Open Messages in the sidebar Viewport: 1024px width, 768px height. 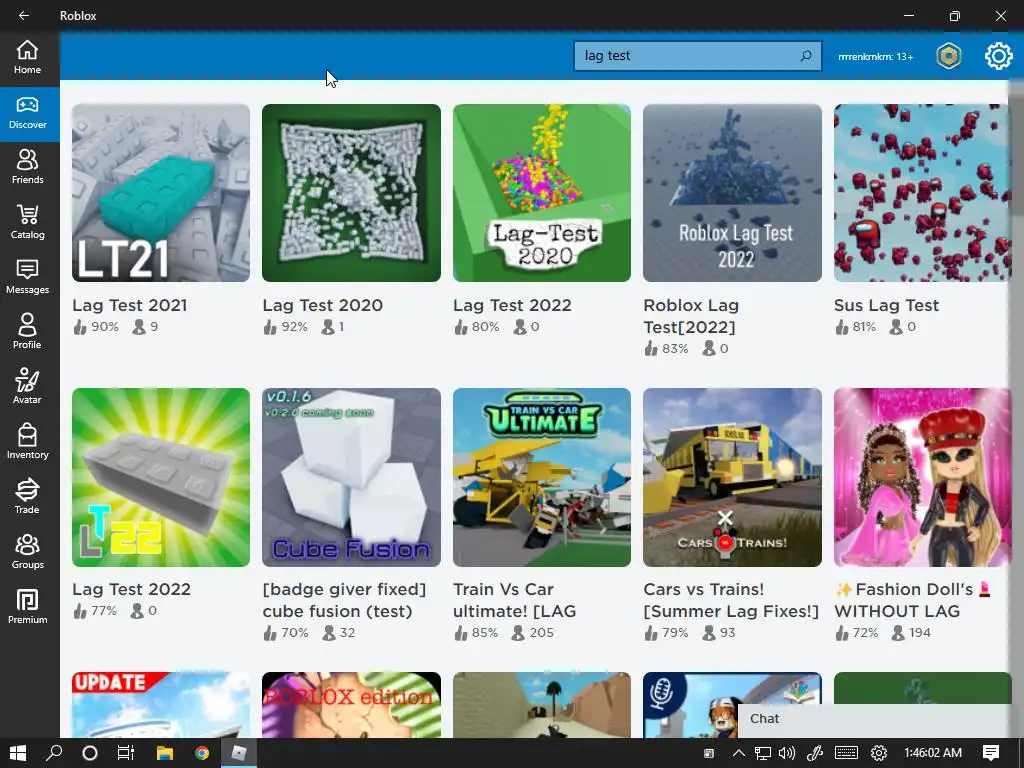click(x=27, y=277)
